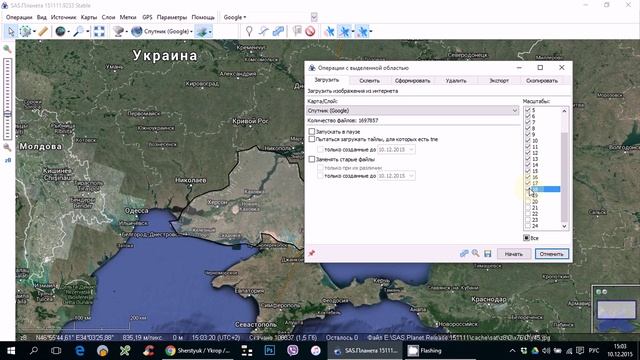The image size is (640, 360).
Task: Click the magnifier icon in dialog footer
Action: tap(476, 254)
